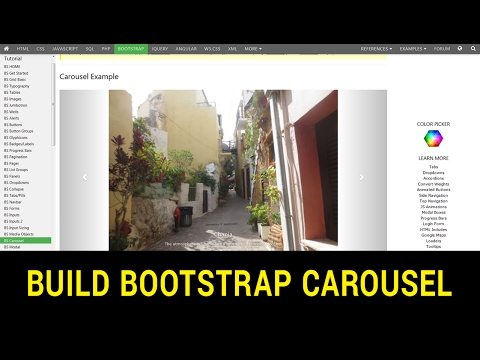This screenshot has height=360, width=480.
Task: Expand the MORE dropdown menu
Action: (253, 49)
